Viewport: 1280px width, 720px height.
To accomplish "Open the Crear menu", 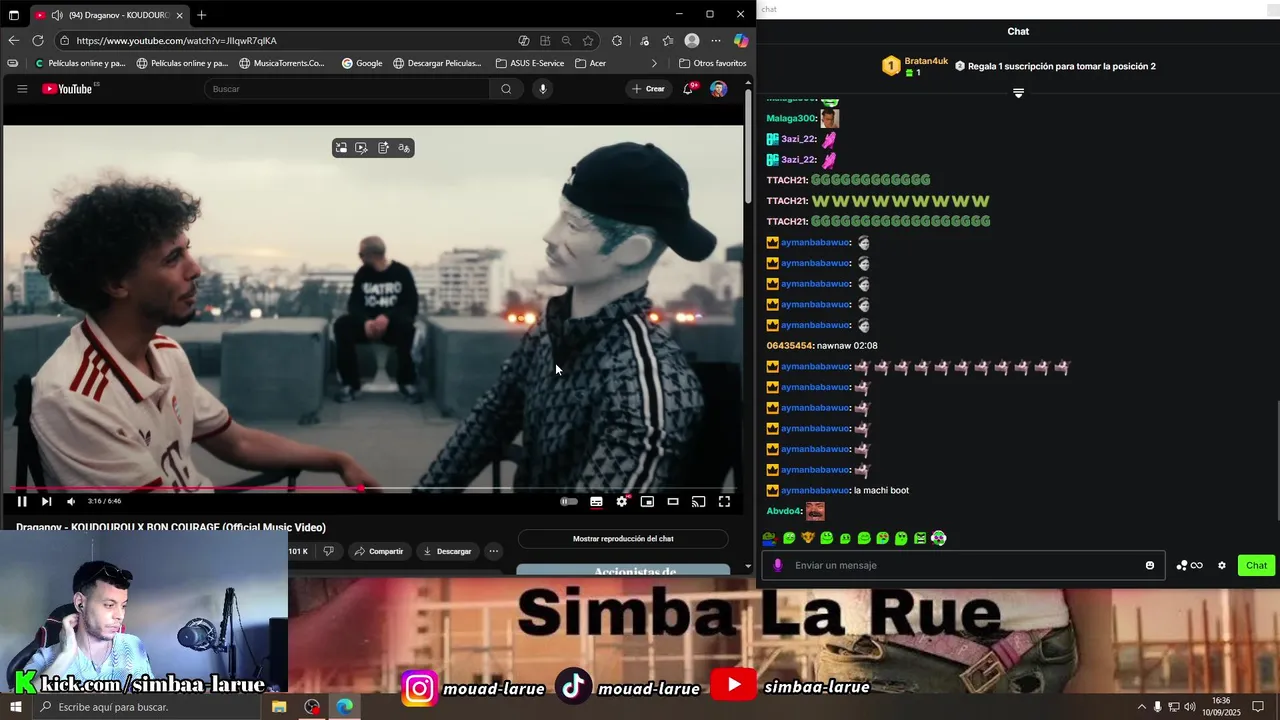I will (x=648, y=89).
